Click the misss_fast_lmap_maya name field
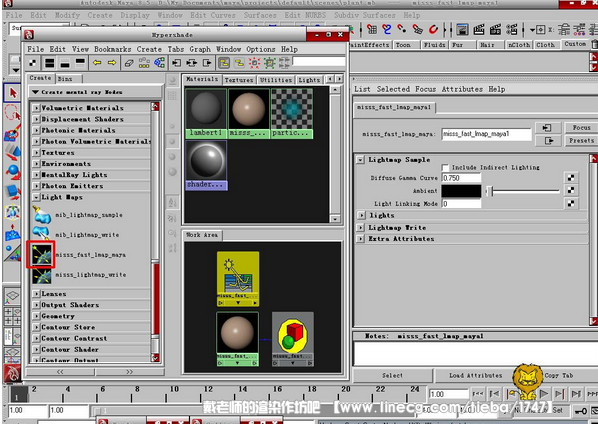 click(x=486, y=134)
